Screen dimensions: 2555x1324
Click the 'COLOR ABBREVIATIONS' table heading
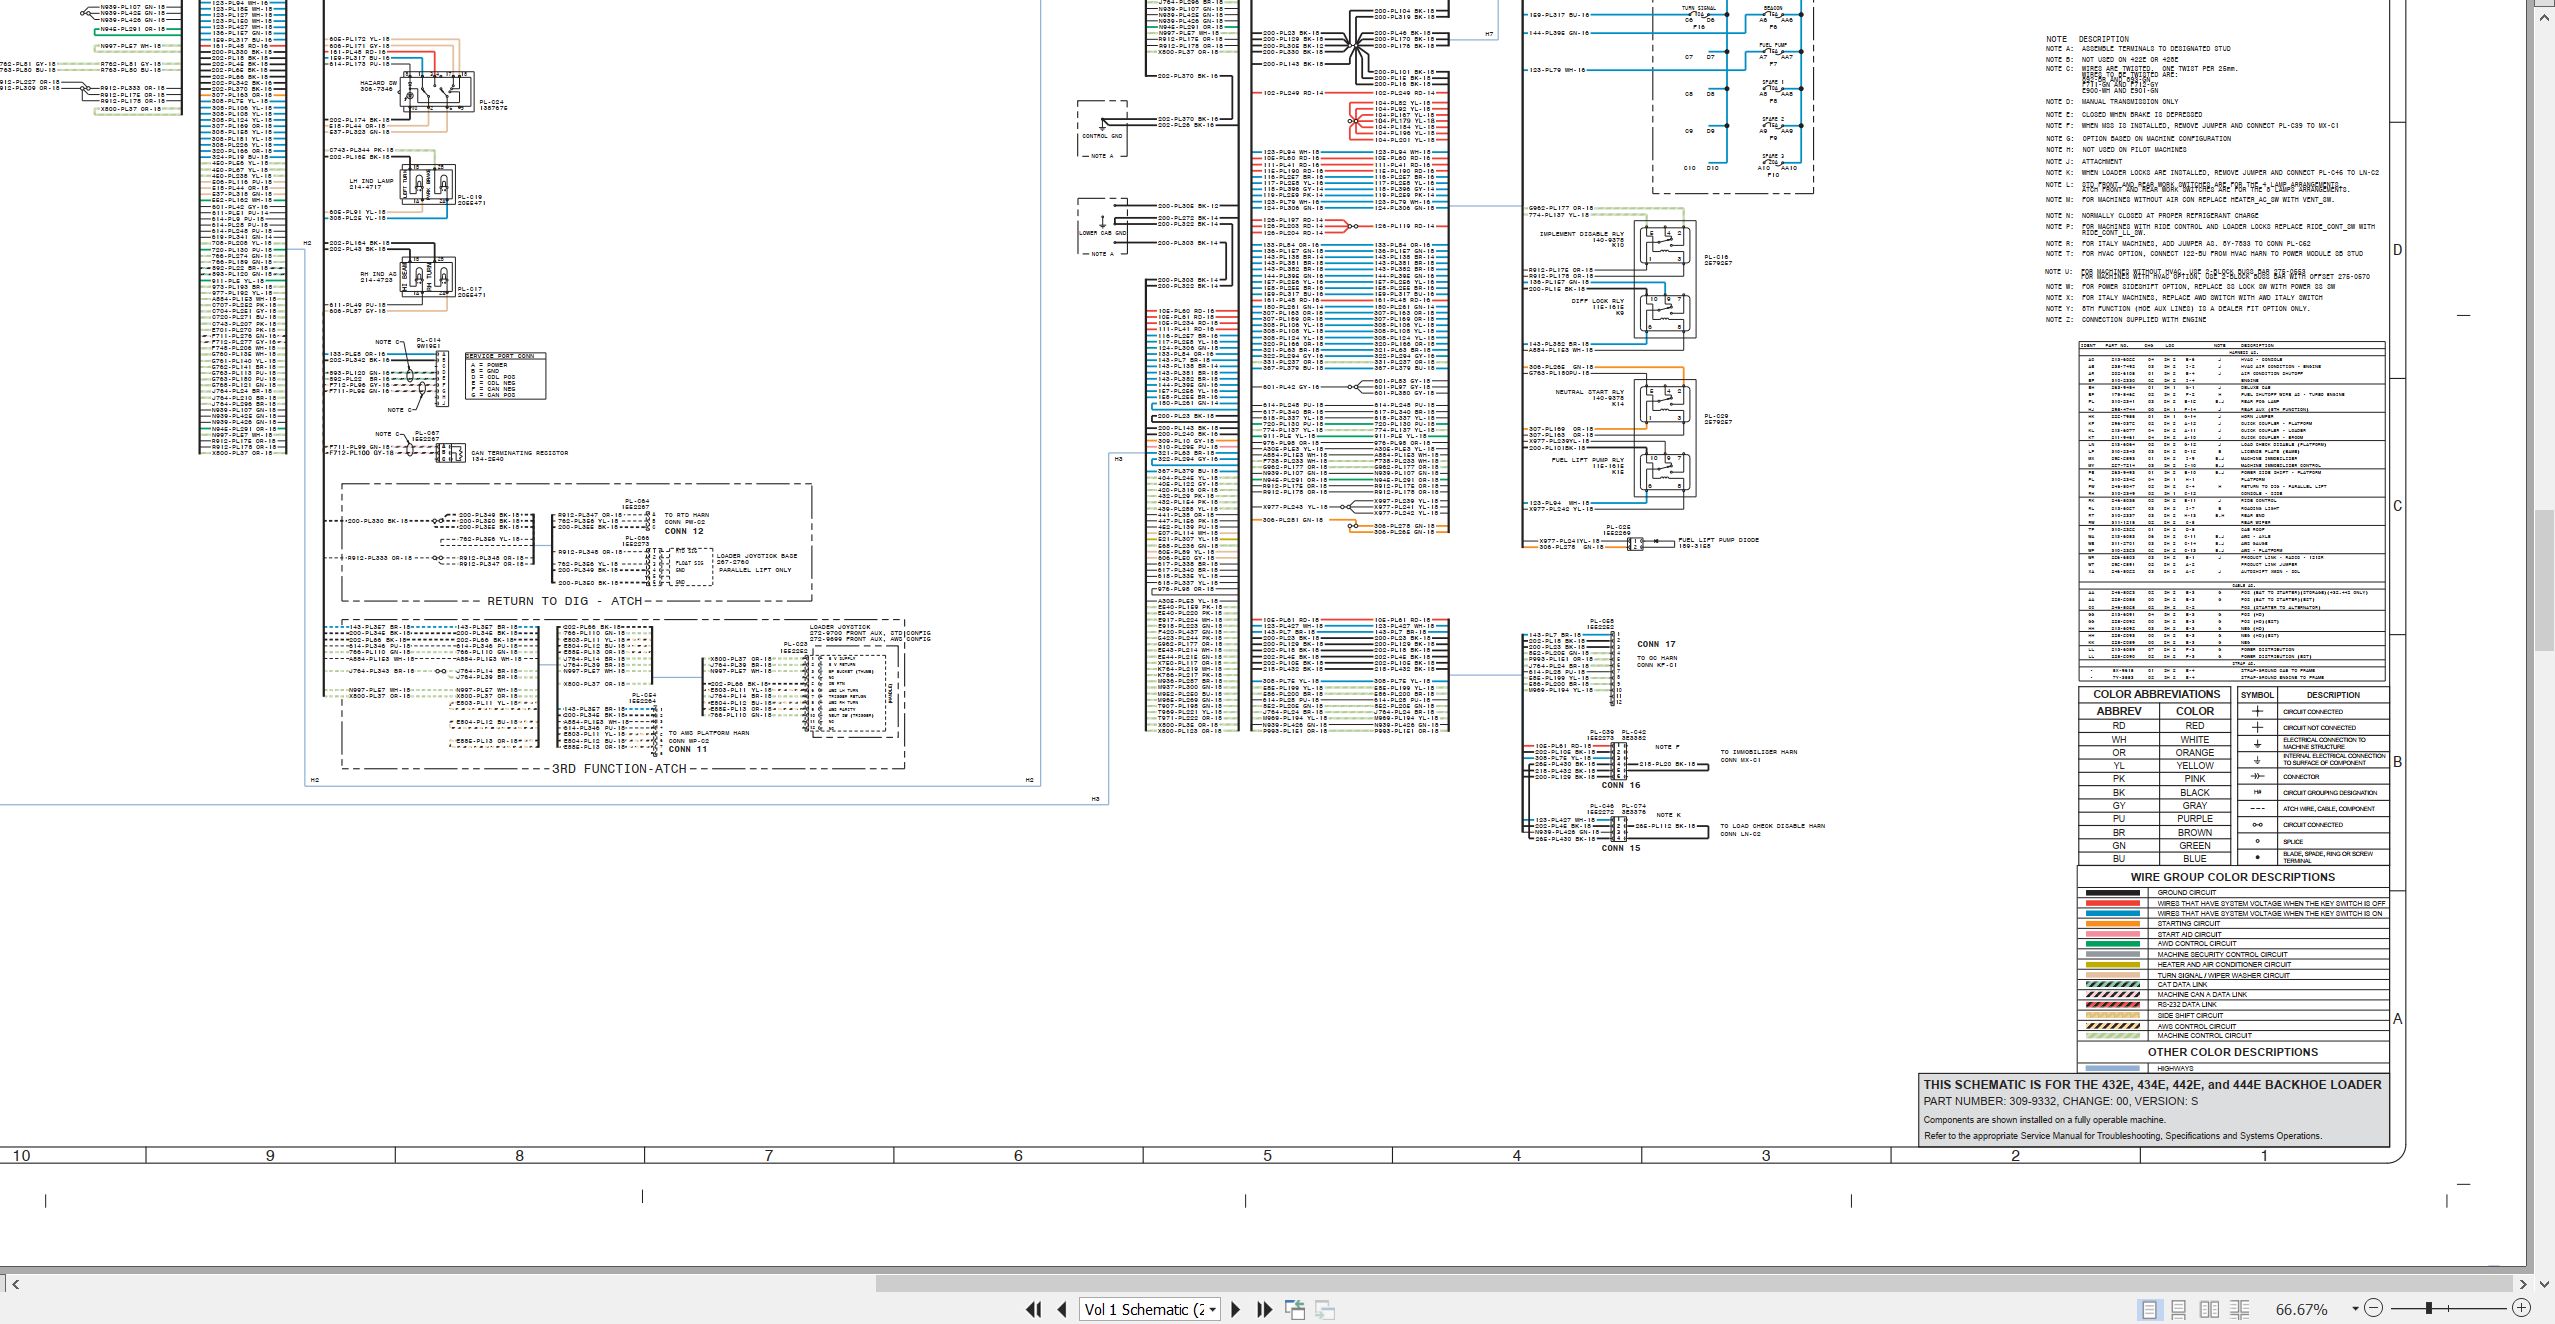tap(2156, 694)
